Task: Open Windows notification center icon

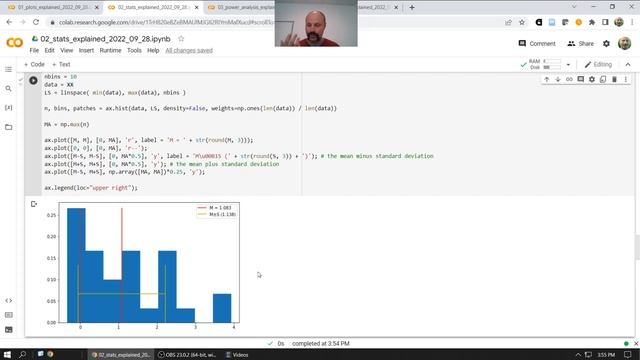Action: coord(628,355)
